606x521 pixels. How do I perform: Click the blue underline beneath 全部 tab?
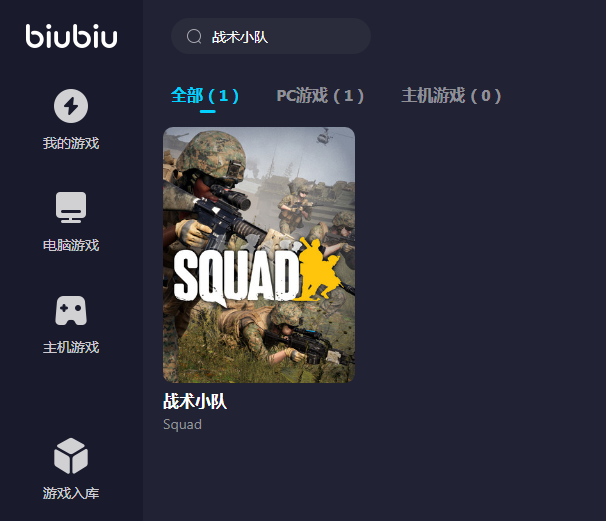(208, 112)
